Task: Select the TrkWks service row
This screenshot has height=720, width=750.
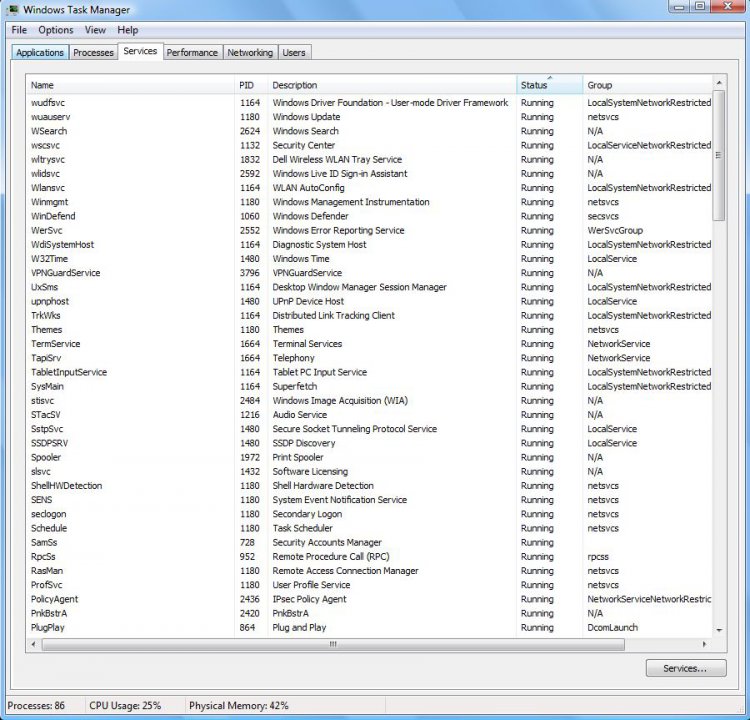Action: click(369, 316)
